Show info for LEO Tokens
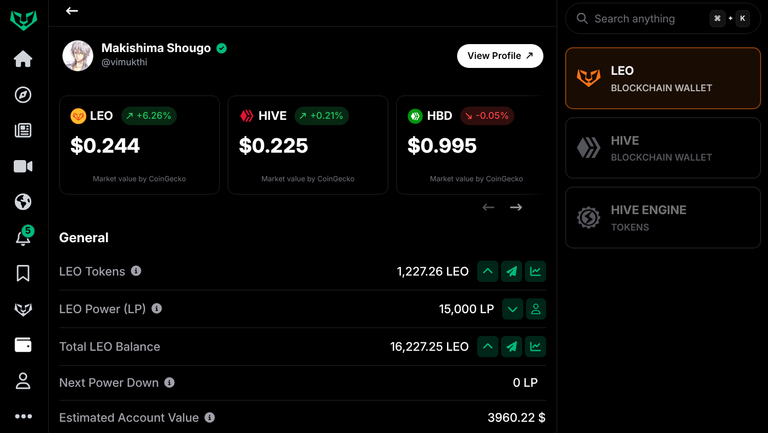The width and height of the screenshot is (768, 433). pyautogui.click(x=136, y=270)
